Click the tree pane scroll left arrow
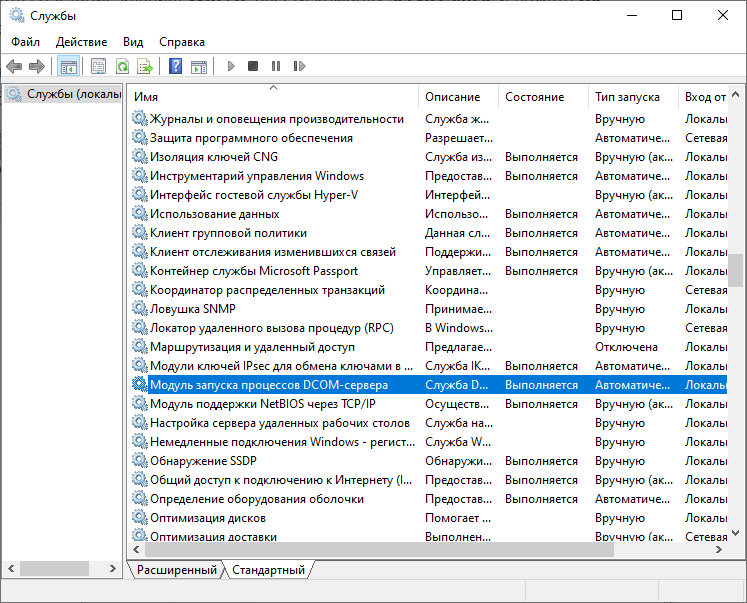 click(x=11, y=568)
